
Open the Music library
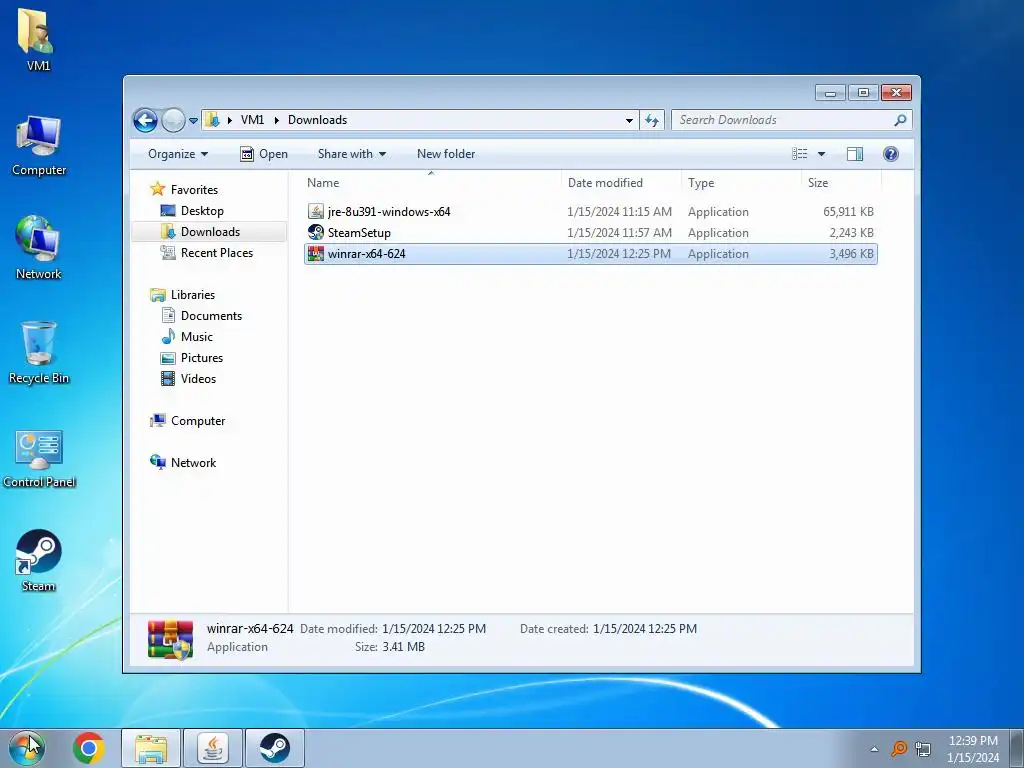[187, 336]
